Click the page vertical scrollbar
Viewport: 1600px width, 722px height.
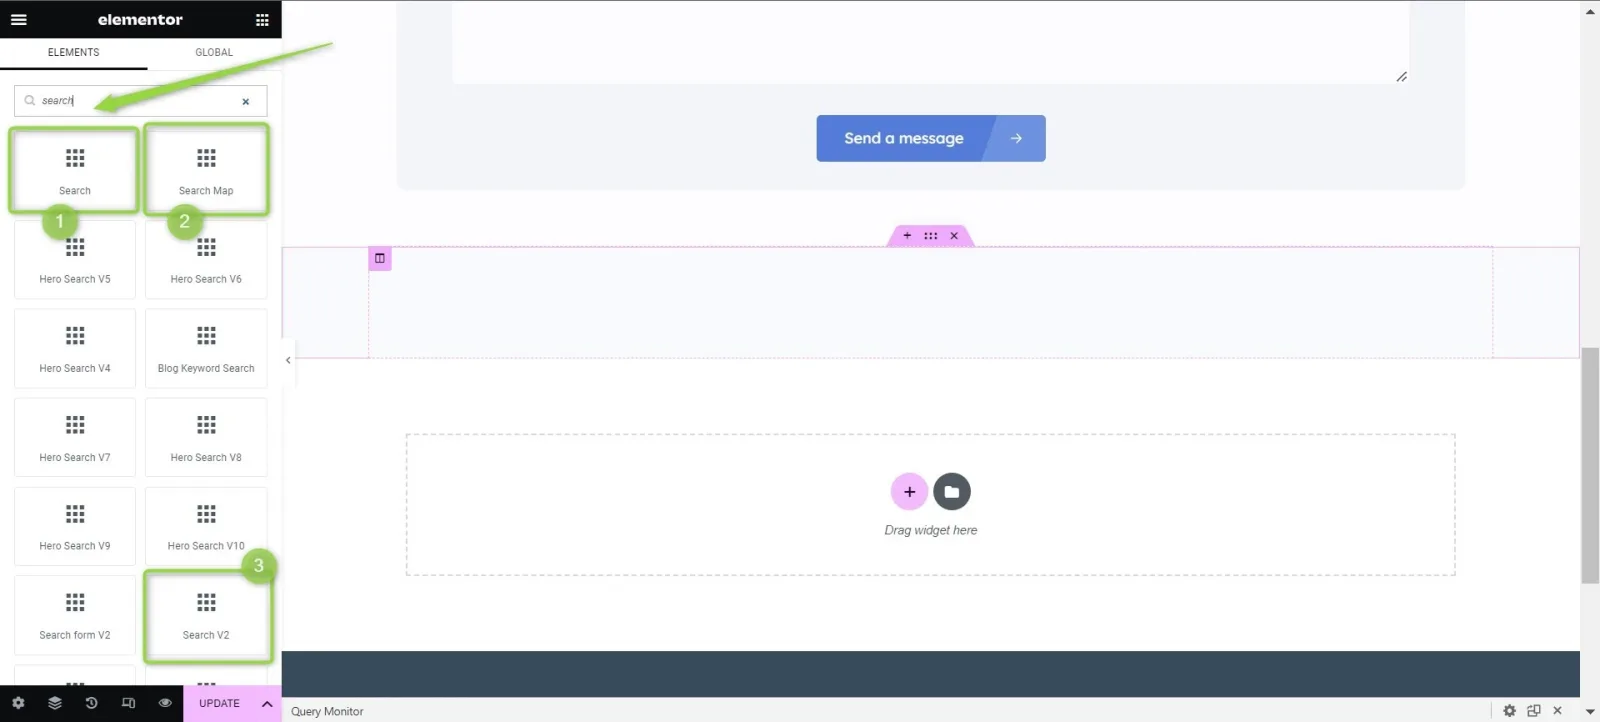pyautogui.click(x=1590, y=465)
